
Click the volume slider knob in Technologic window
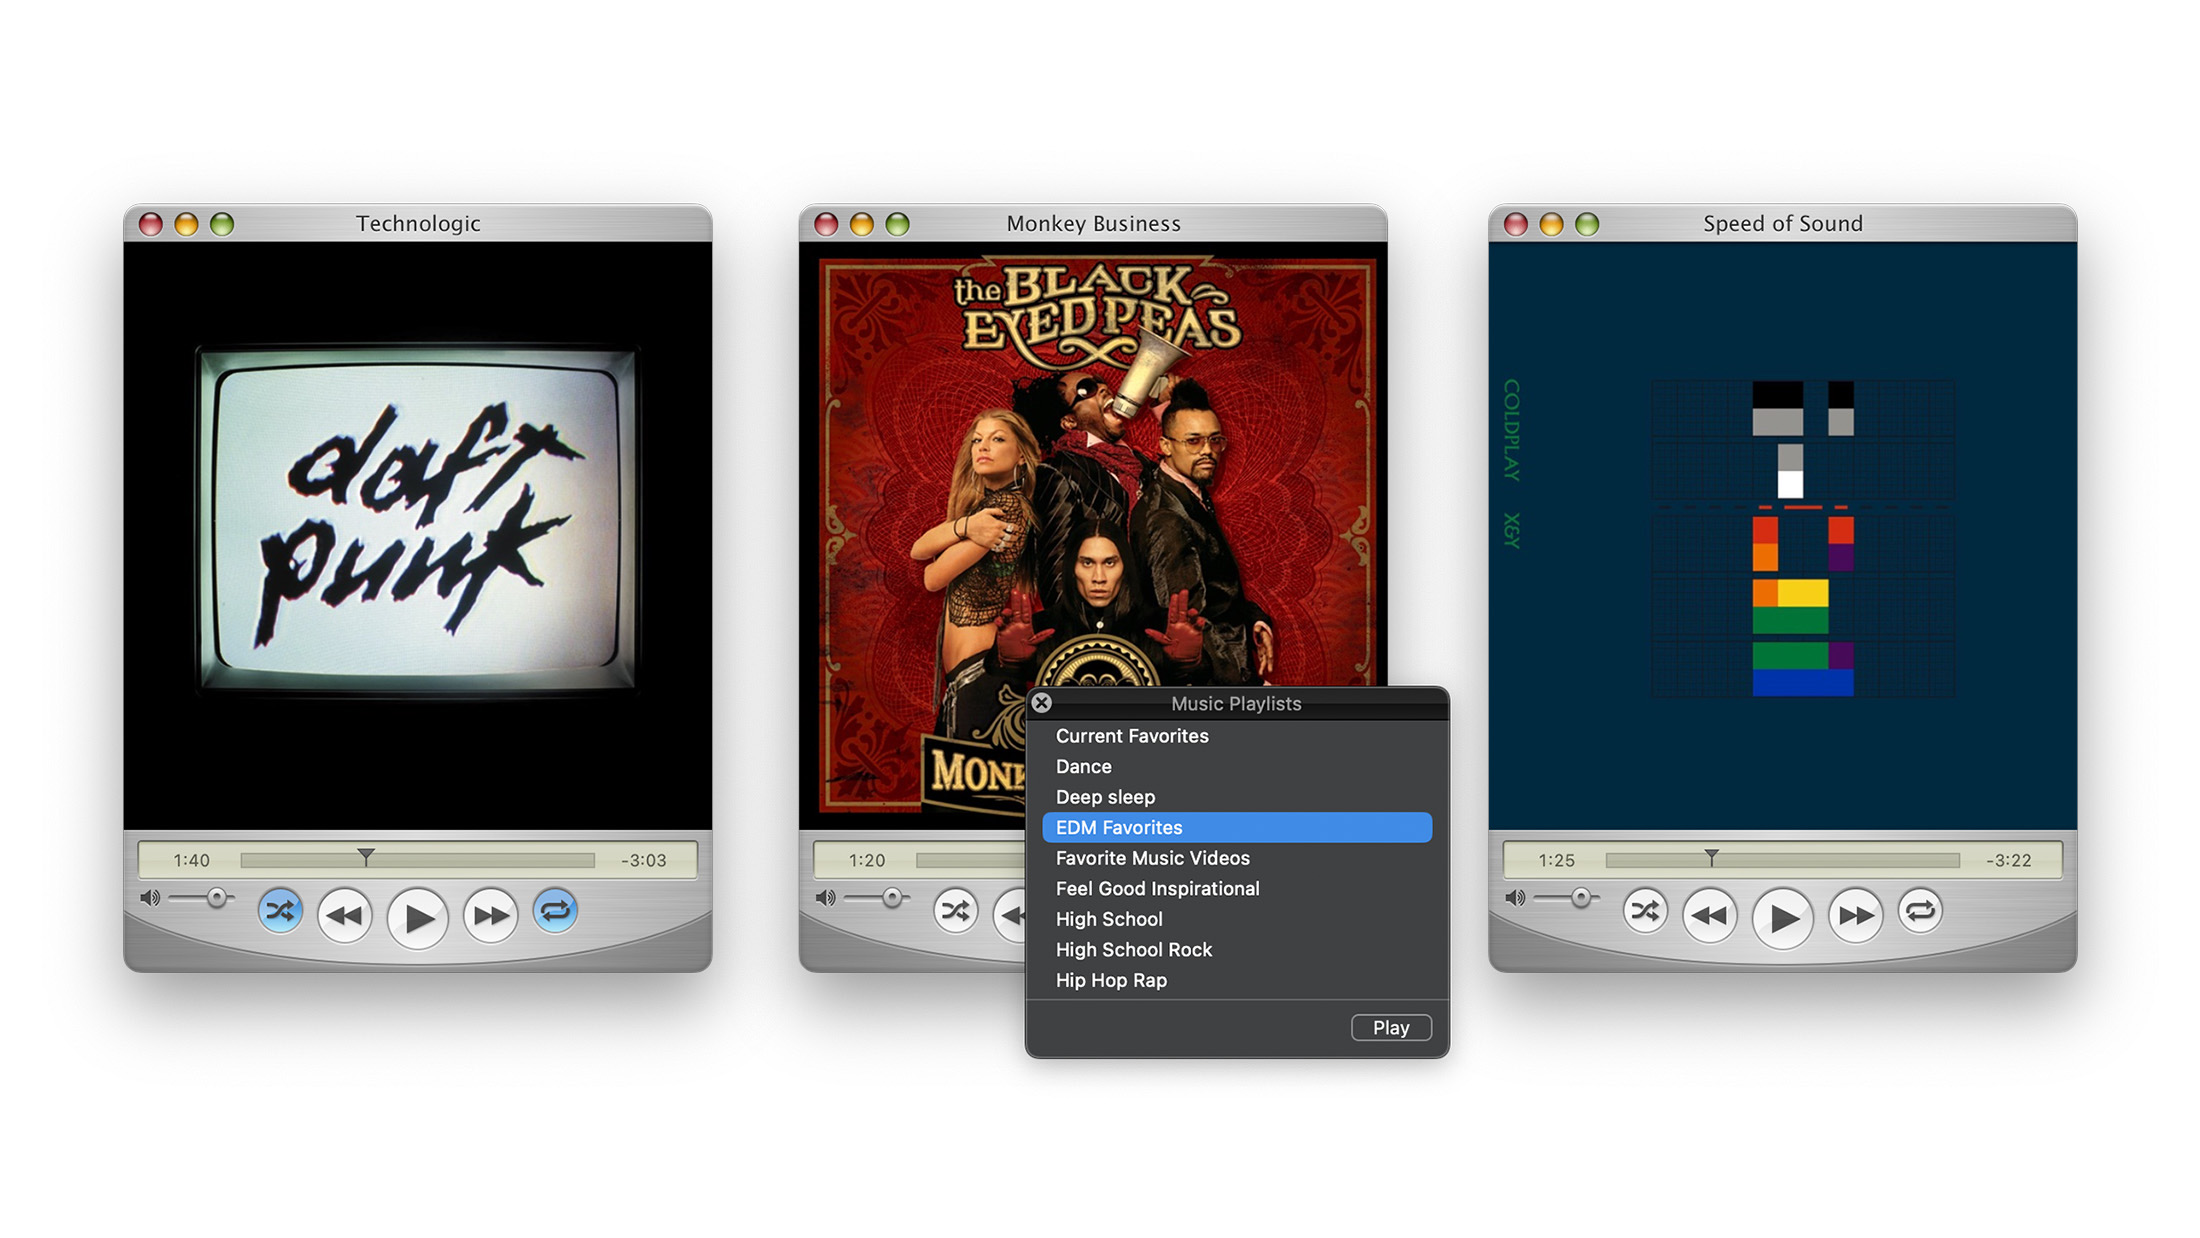point(216,898)
